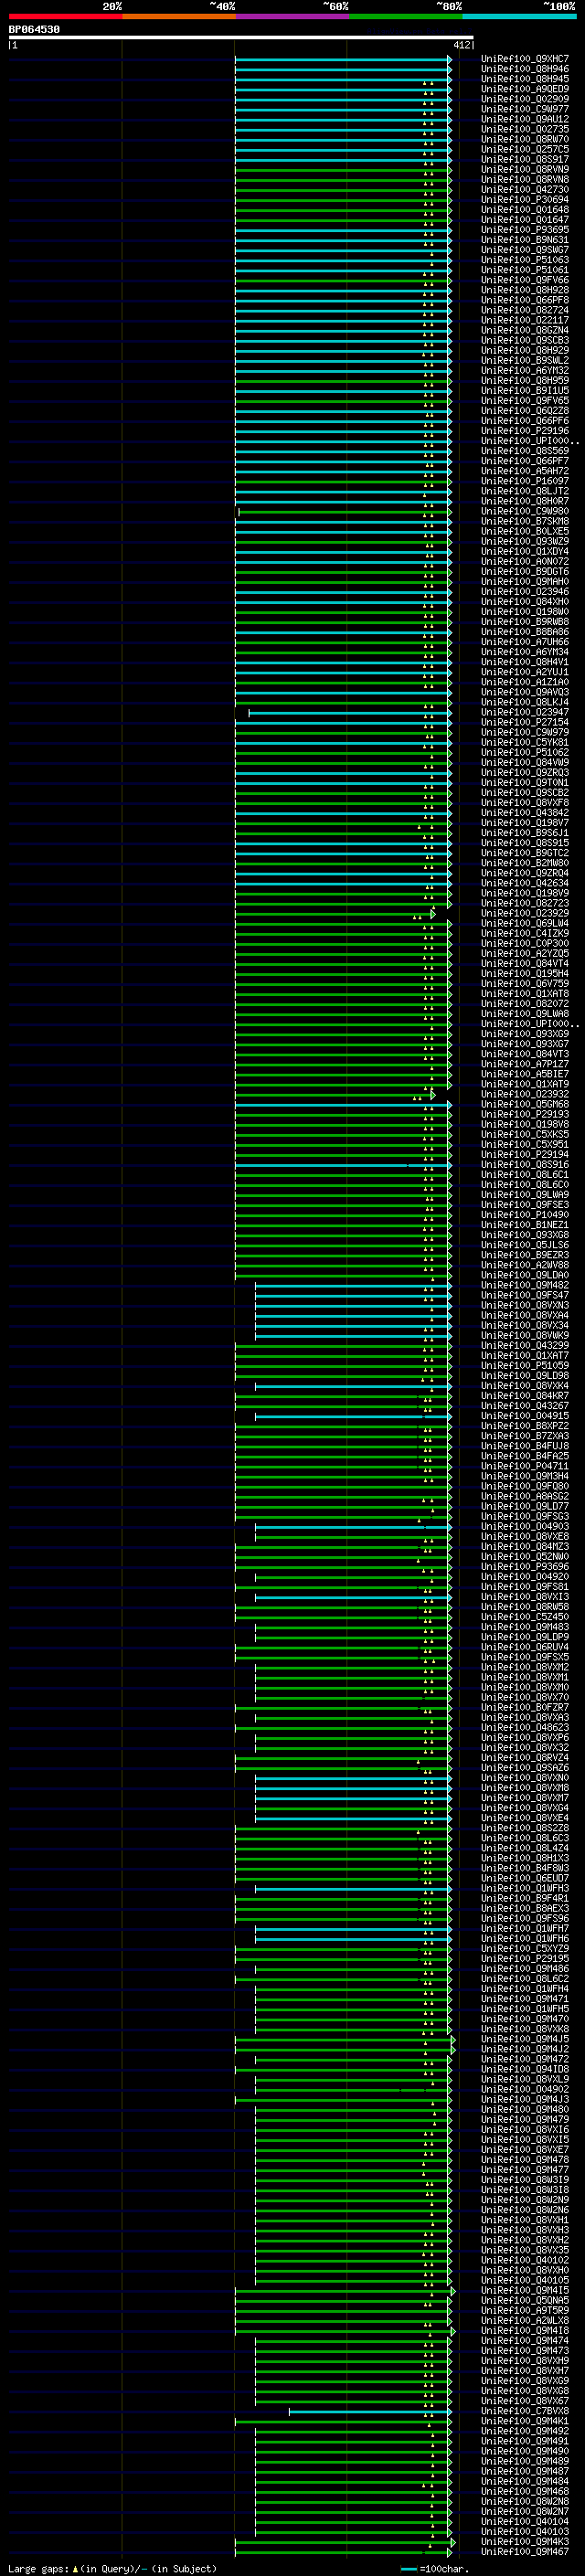Select label UniRef100_Q9FQ80
This screenshot has height=2576, width=585.
coord(524,1486)
